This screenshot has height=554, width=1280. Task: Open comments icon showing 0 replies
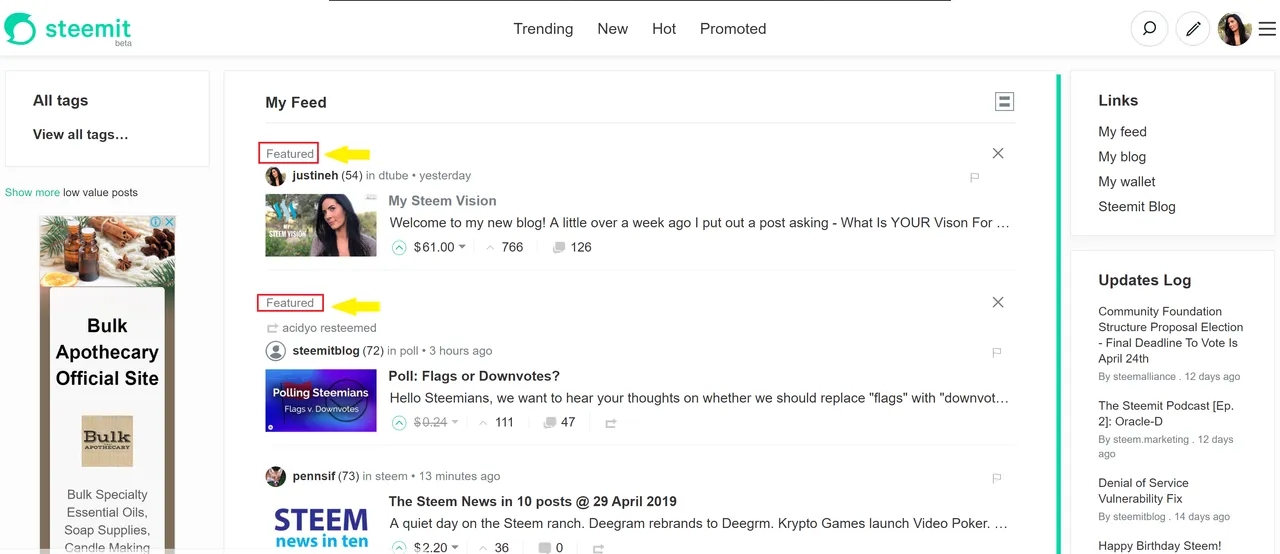[x=545, y=547]
